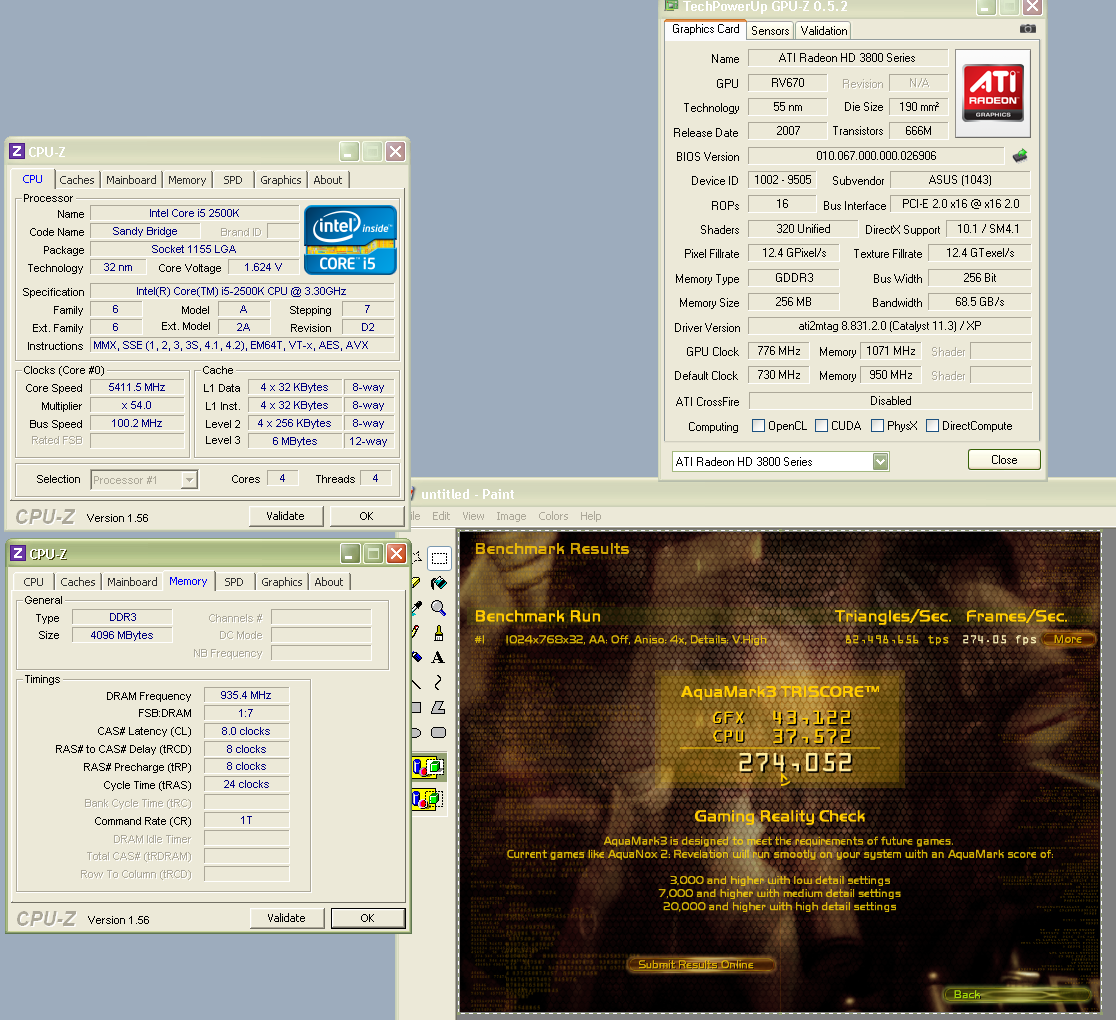Click the DRAM Frequency value 935.4 MHz
Viewport: 1116px width, 1020px height.
click(x=246, y=695)
